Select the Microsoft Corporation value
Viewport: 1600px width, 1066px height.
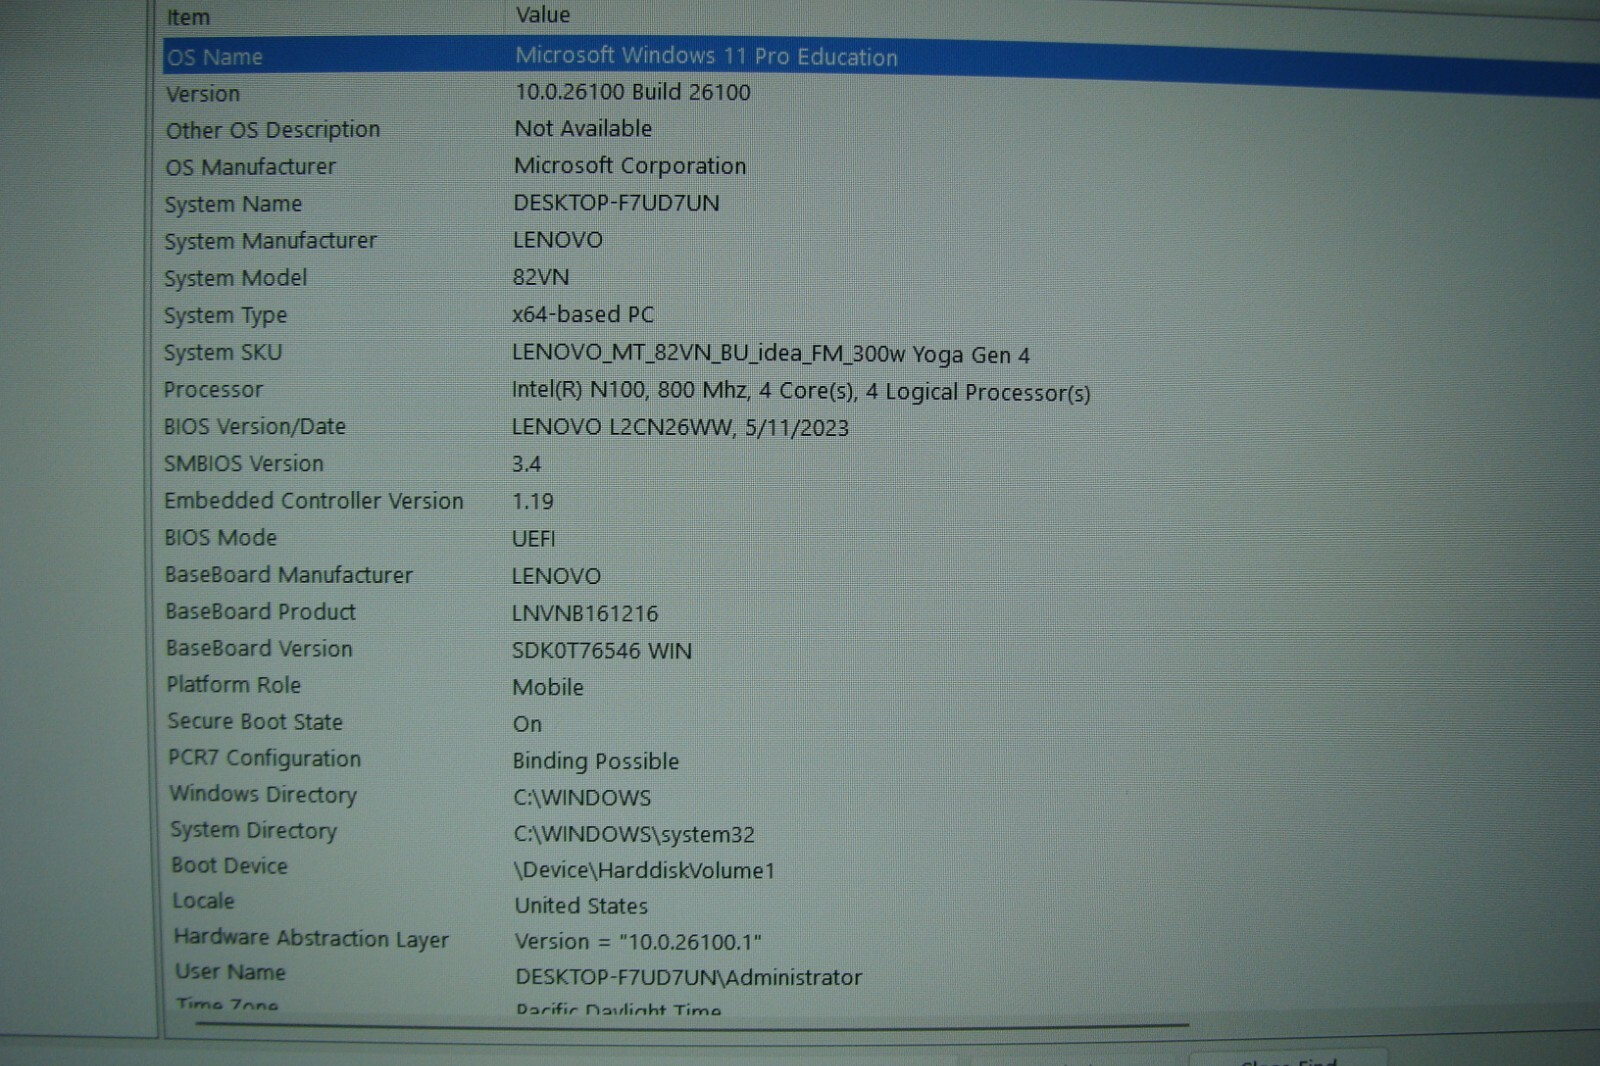click(630, 166)
